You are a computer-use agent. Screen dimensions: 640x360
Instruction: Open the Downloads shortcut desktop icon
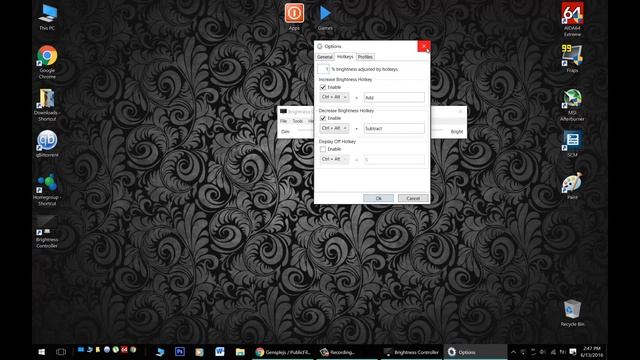[x=47, y=104]
